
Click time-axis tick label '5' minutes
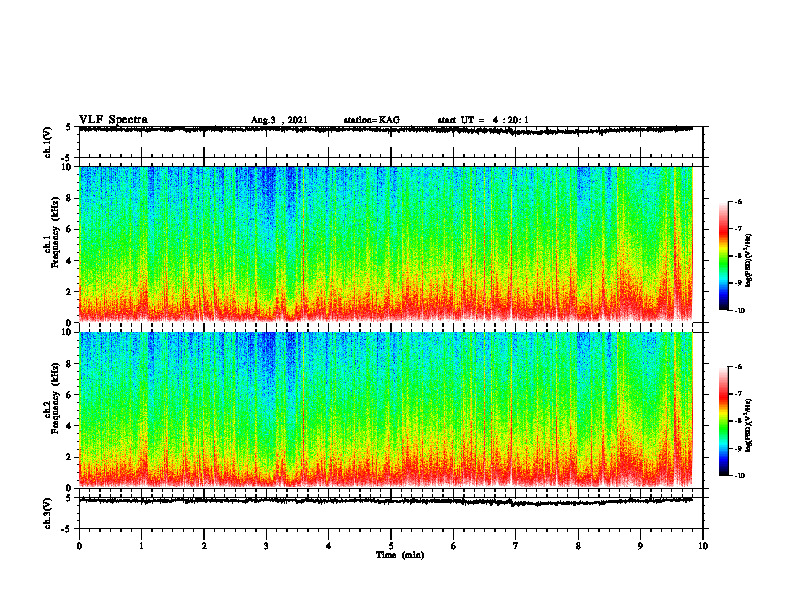click(391, 546)
